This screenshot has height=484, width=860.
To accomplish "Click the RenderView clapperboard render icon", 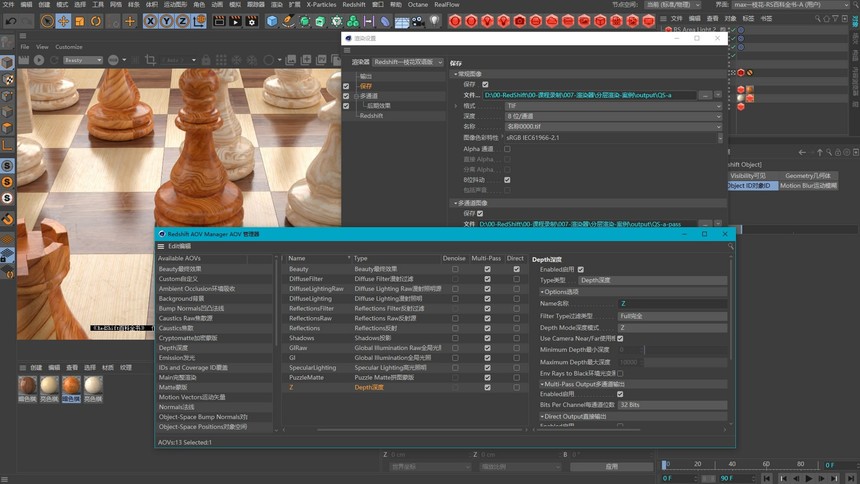I will (x=24, y=60).
